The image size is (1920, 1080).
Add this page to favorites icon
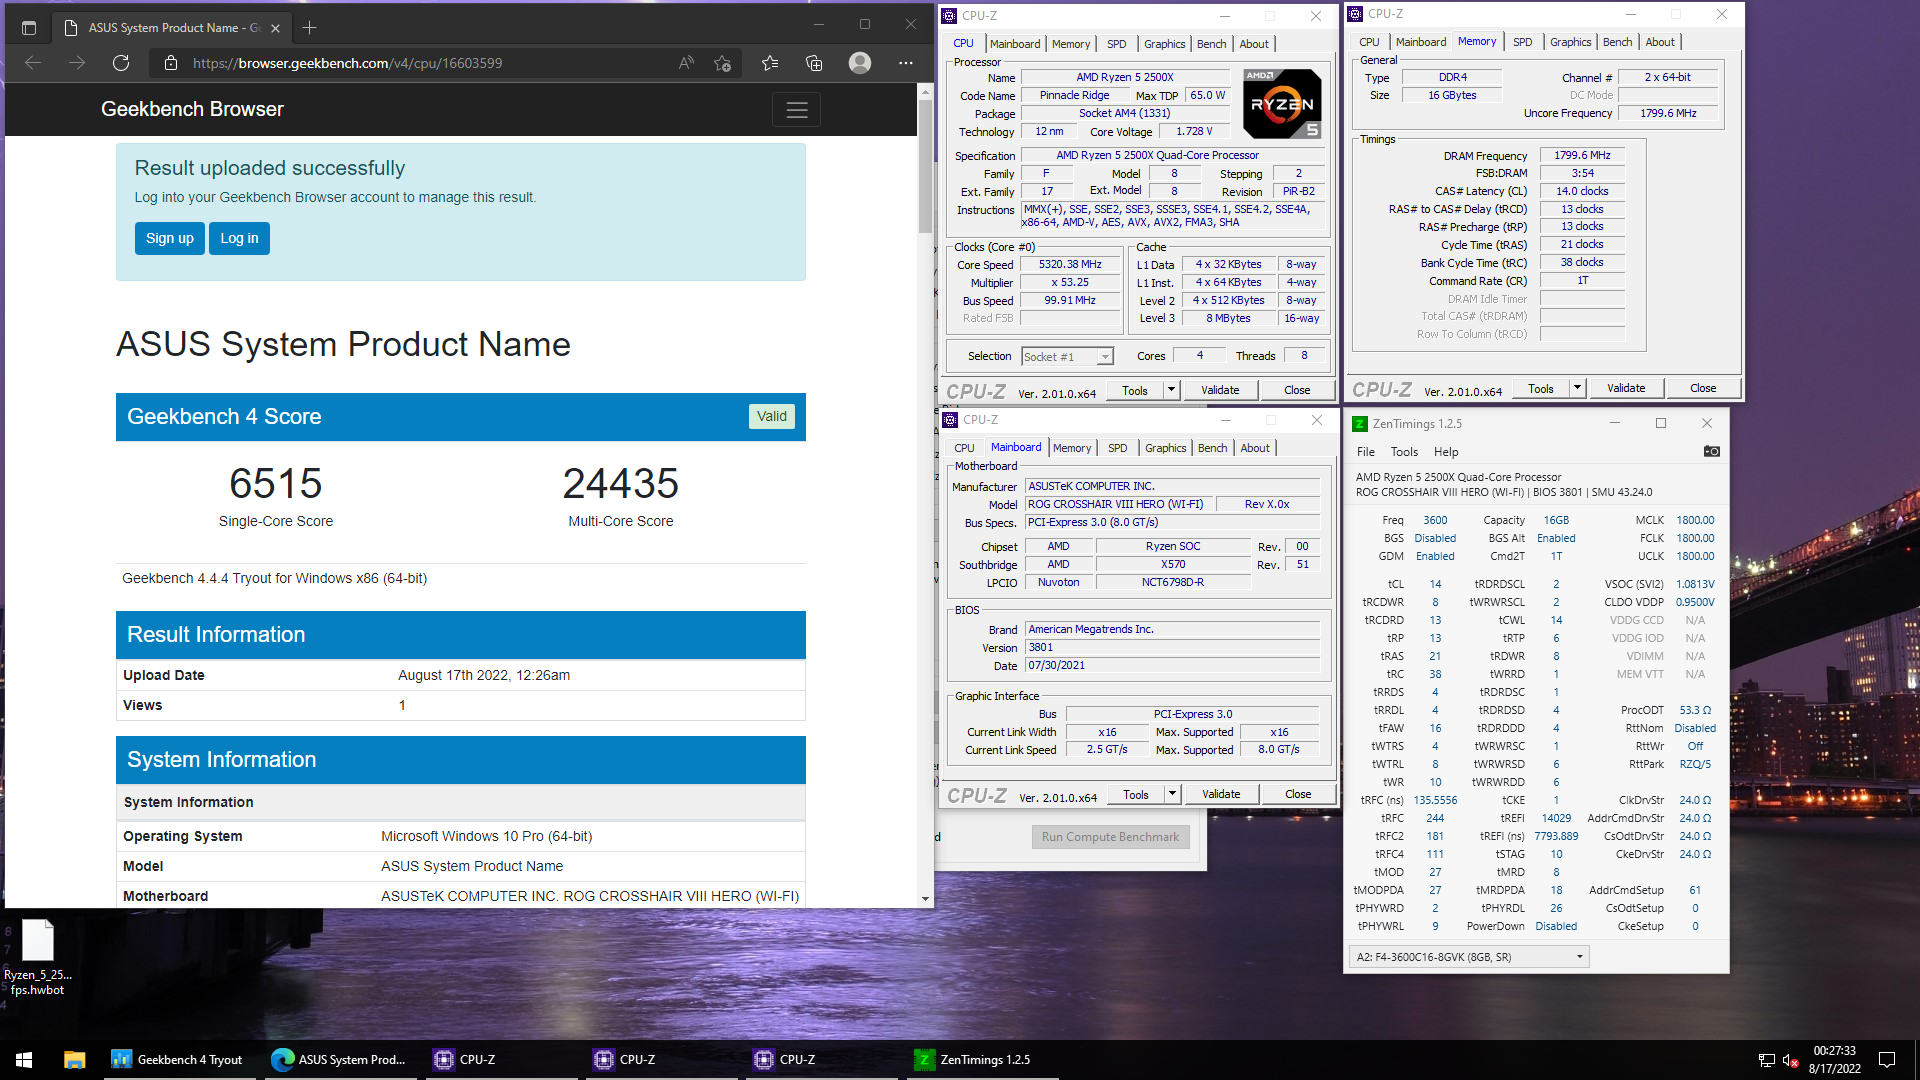pos(723,63)
